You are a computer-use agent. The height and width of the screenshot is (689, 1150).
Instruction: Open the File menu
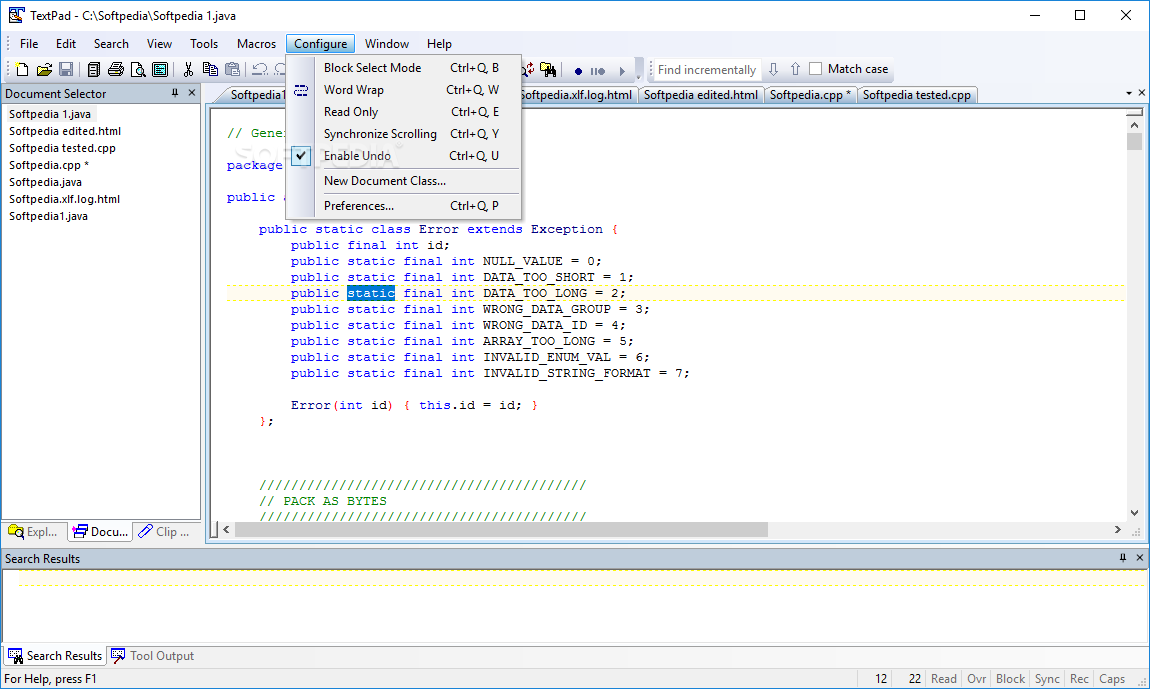click(29, 44)
